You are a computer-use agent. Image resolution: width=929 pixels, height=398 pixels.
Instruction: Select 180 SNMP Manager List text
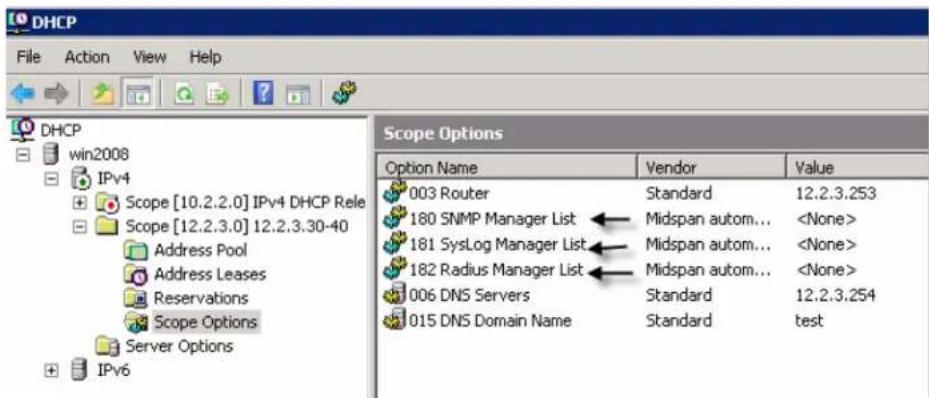point(492,219)
